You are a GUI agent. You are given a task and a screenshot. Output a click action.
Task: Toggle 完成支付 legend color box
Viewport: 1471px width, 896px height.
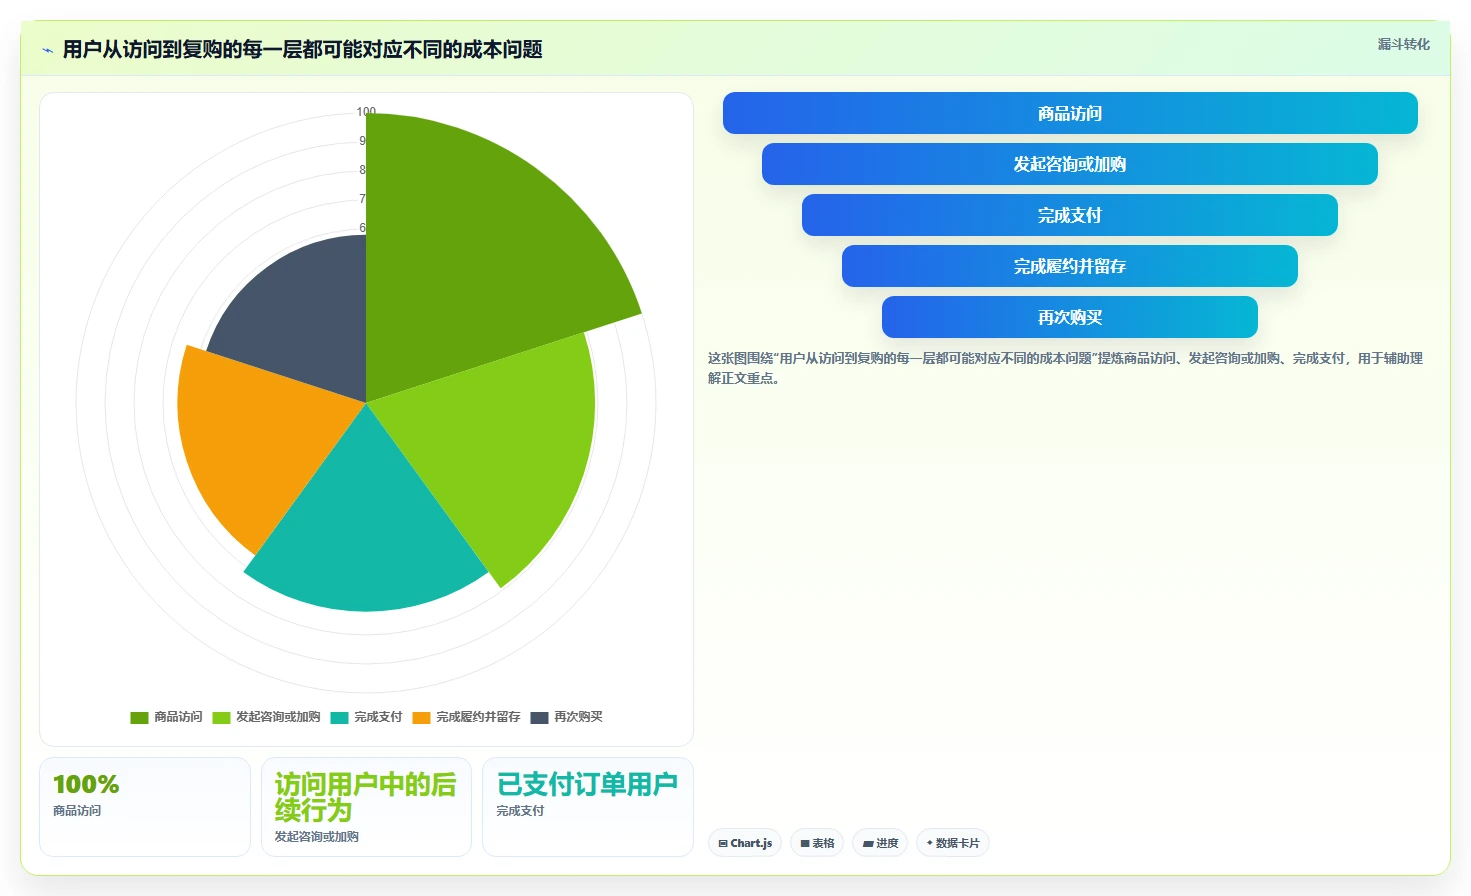click(x=339, y=717)
